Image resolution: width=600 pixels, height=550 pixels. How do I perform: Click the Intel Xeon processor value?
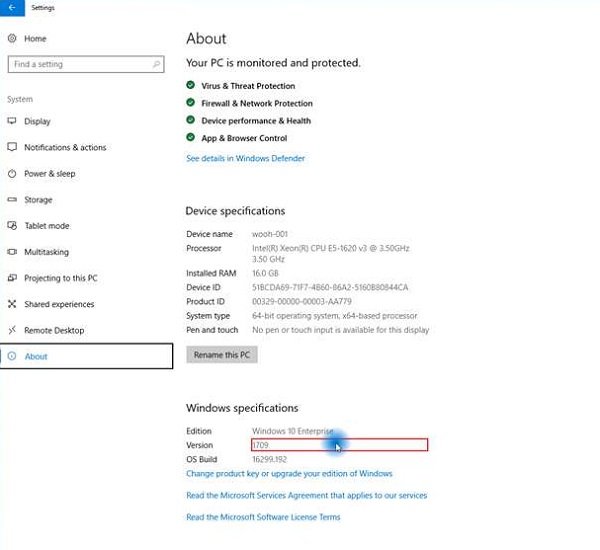tap(331, 253)
